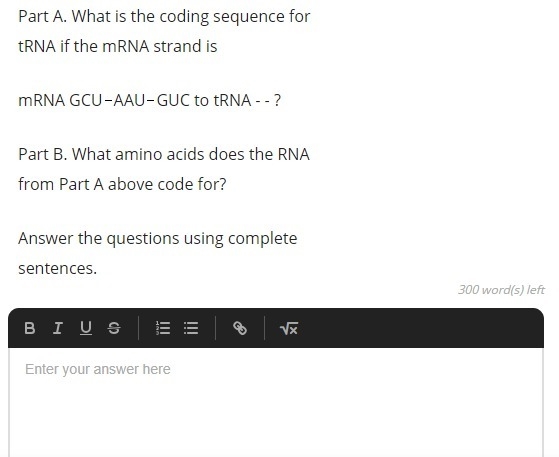Toggle bold formatting in the answer editor
The image size is (559, 457).
[30, 328]
